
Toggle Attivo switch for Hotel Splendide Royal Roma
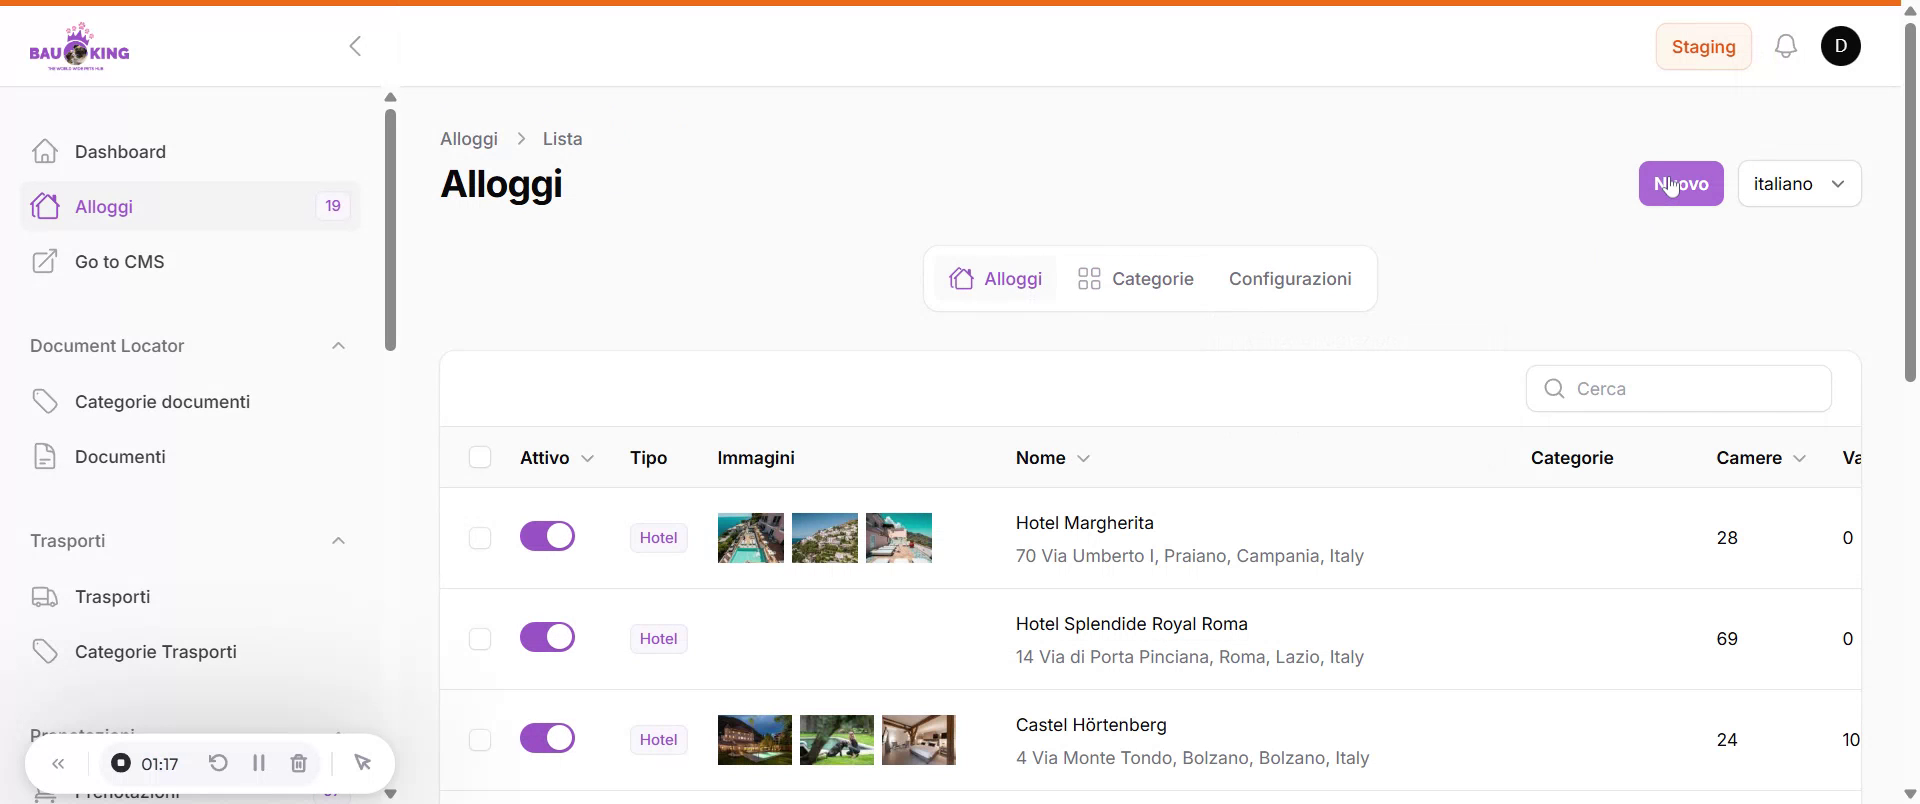tap(547, 637)
